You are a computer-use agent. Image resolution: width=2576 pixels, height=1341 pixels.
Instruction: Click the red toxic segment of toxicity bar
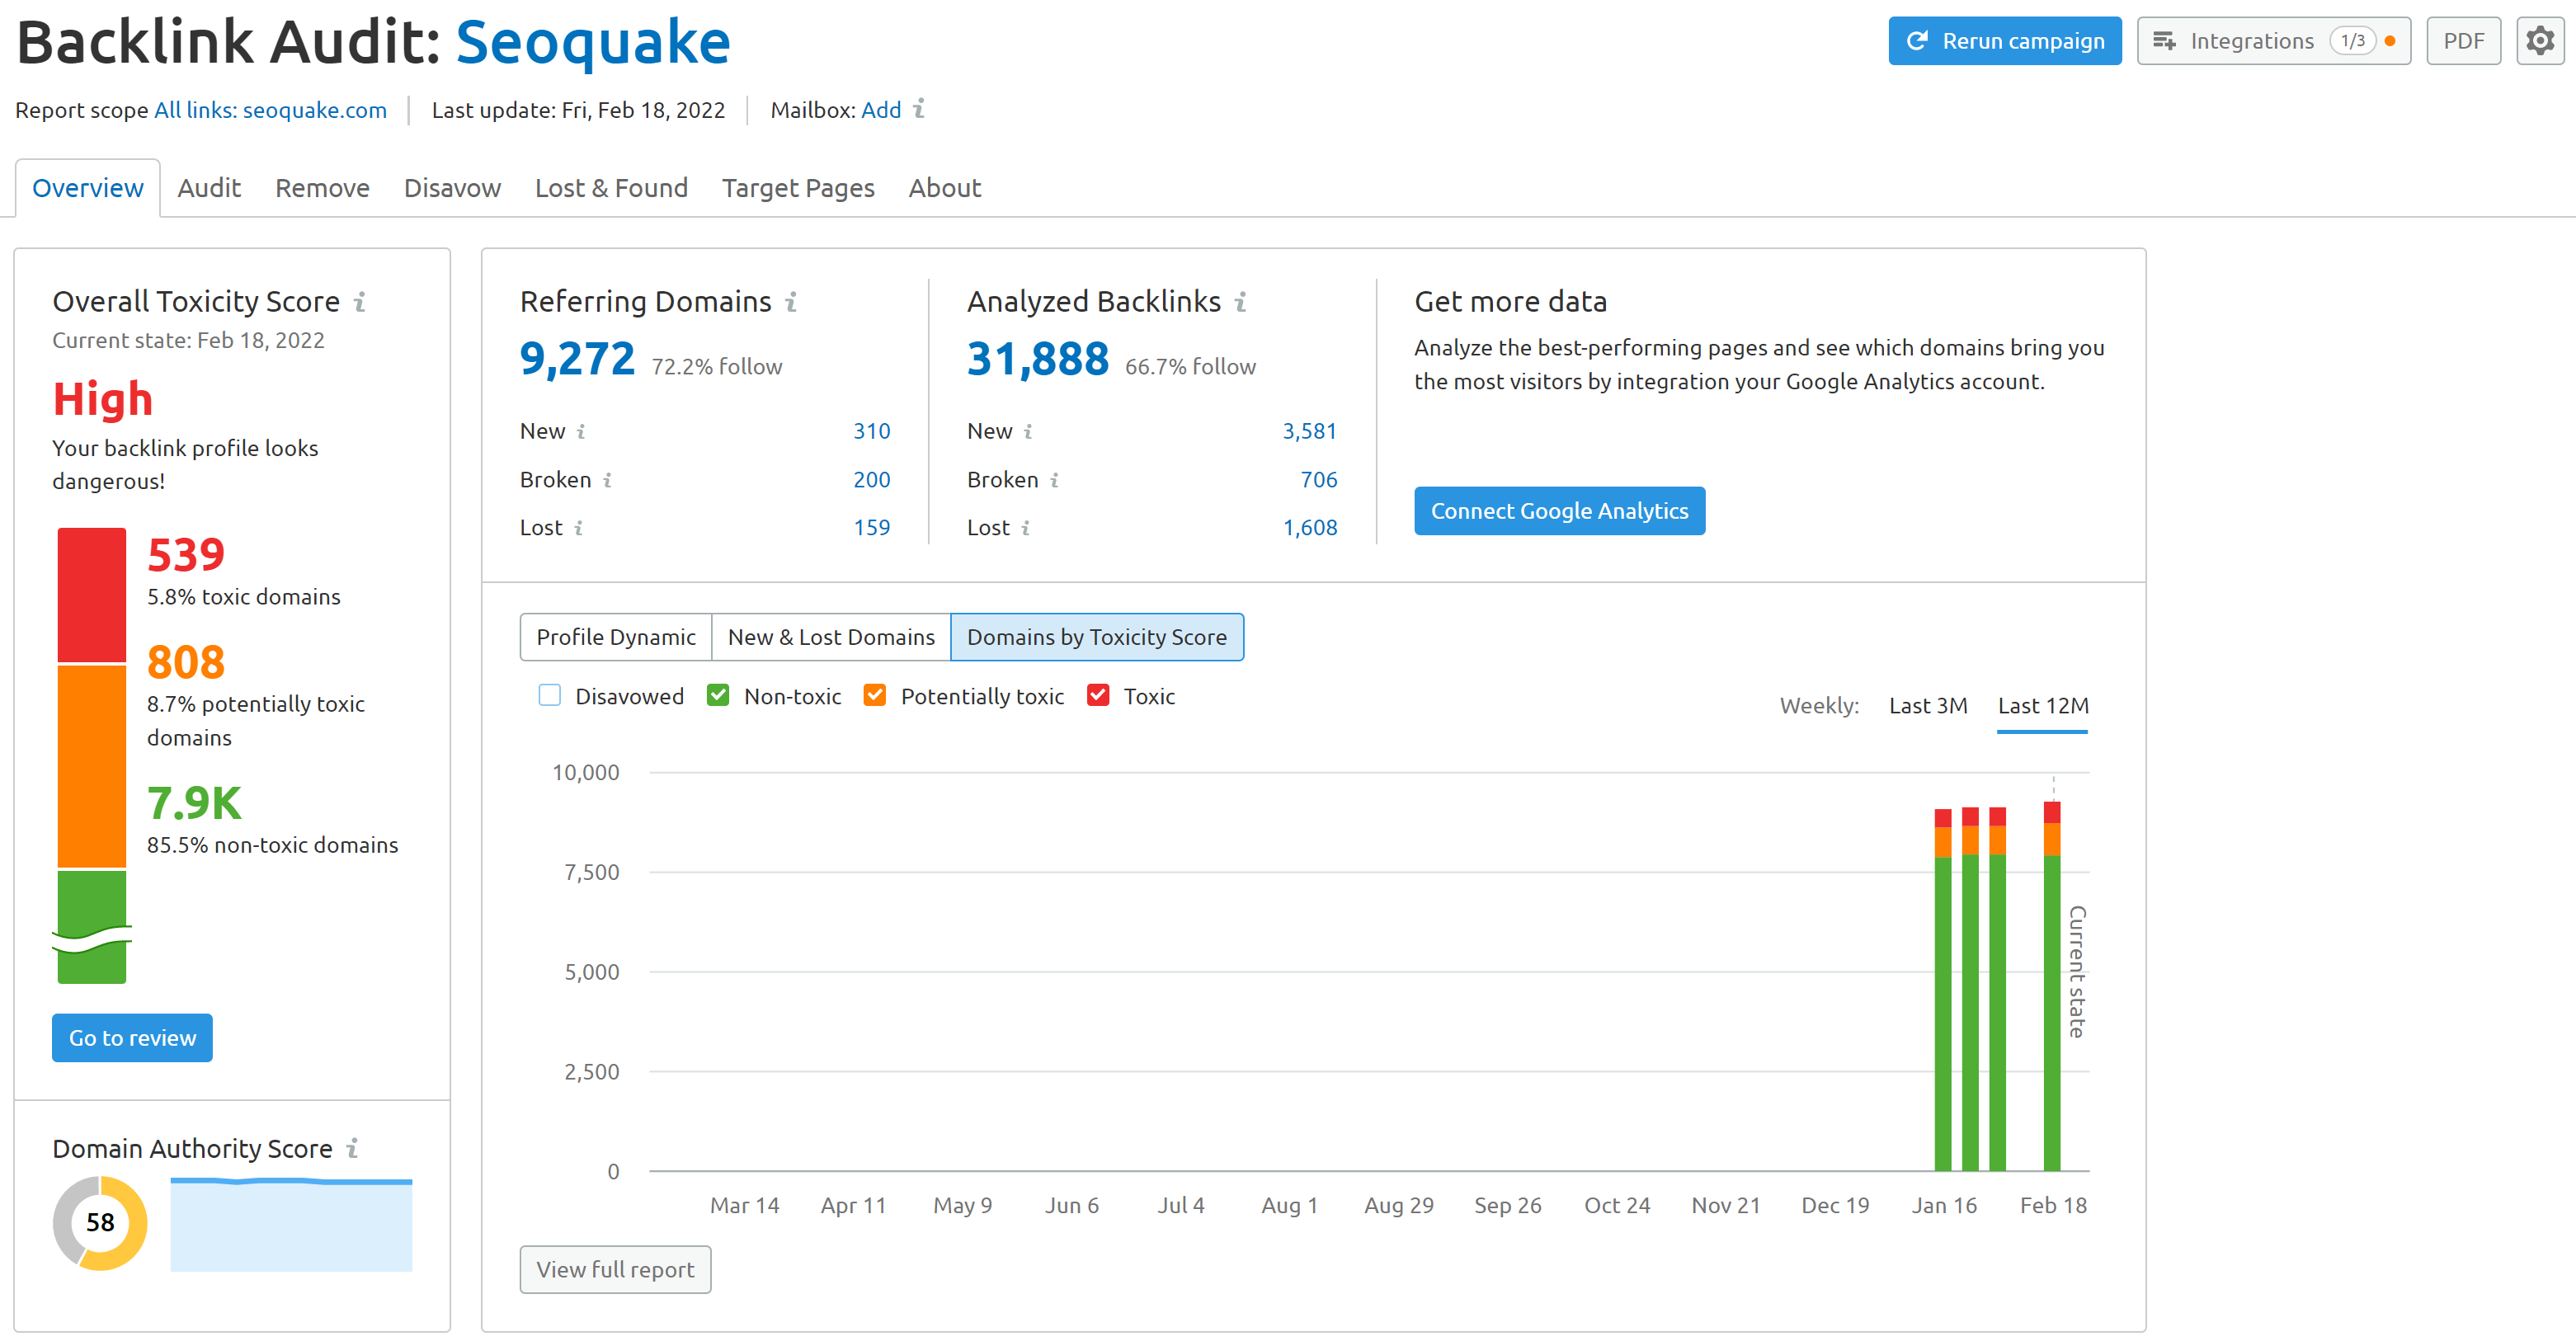(92, 595)
